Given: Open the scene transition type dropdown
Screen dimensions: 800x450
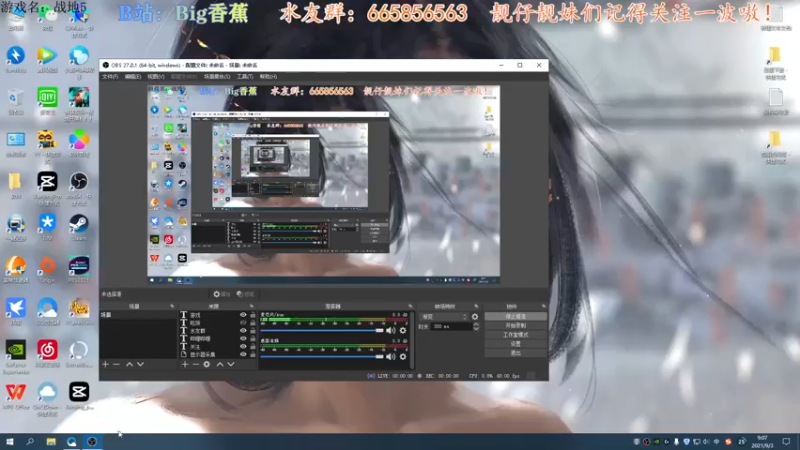Looking at the screenshot, I should click(x=444, y=317).
